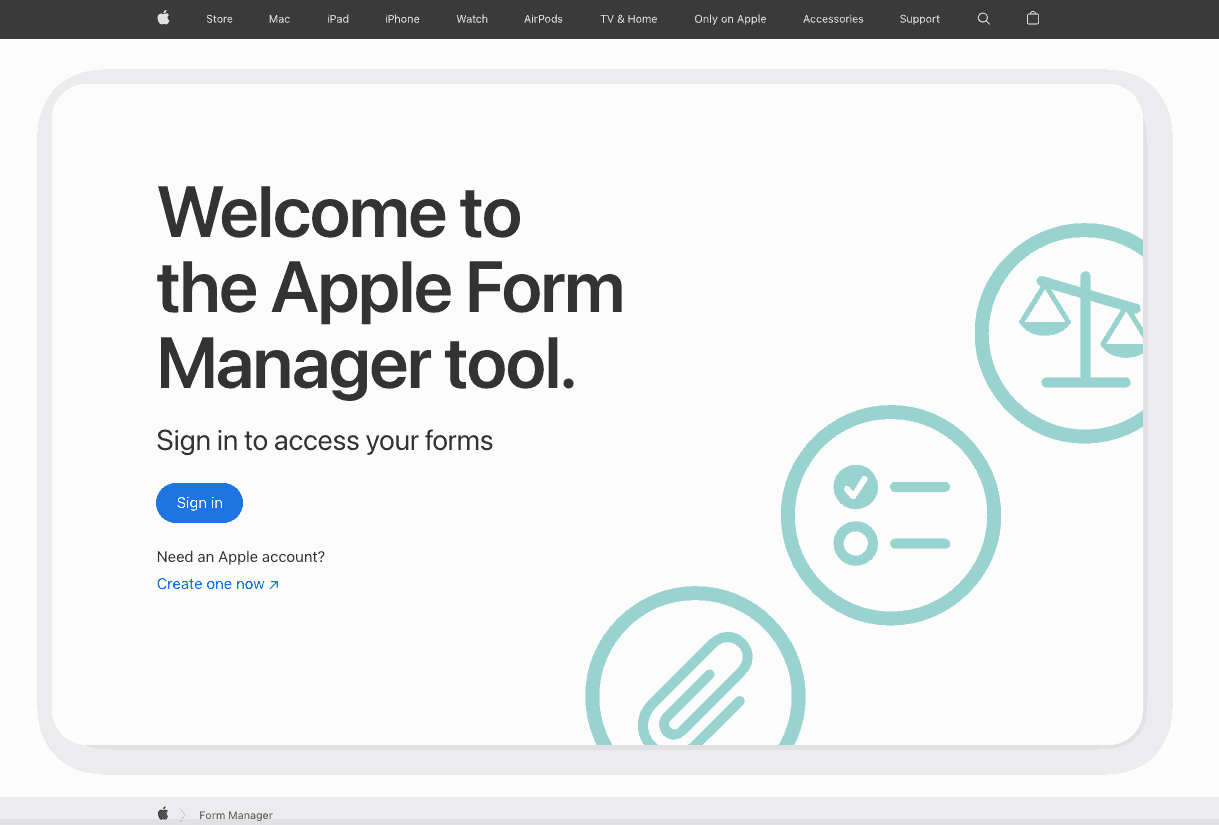The image size is (1219, 825).
Task: Open the iPhone menu item
Action: coord(402,19)
